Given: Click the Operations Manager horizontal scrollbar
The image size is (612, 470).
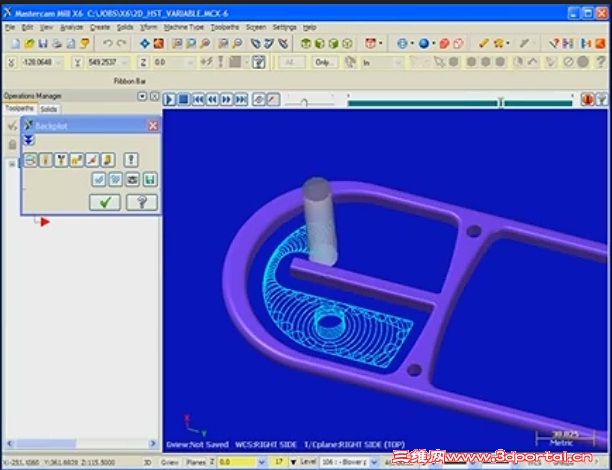Looking at the screenshot, I should coord(81,443).
